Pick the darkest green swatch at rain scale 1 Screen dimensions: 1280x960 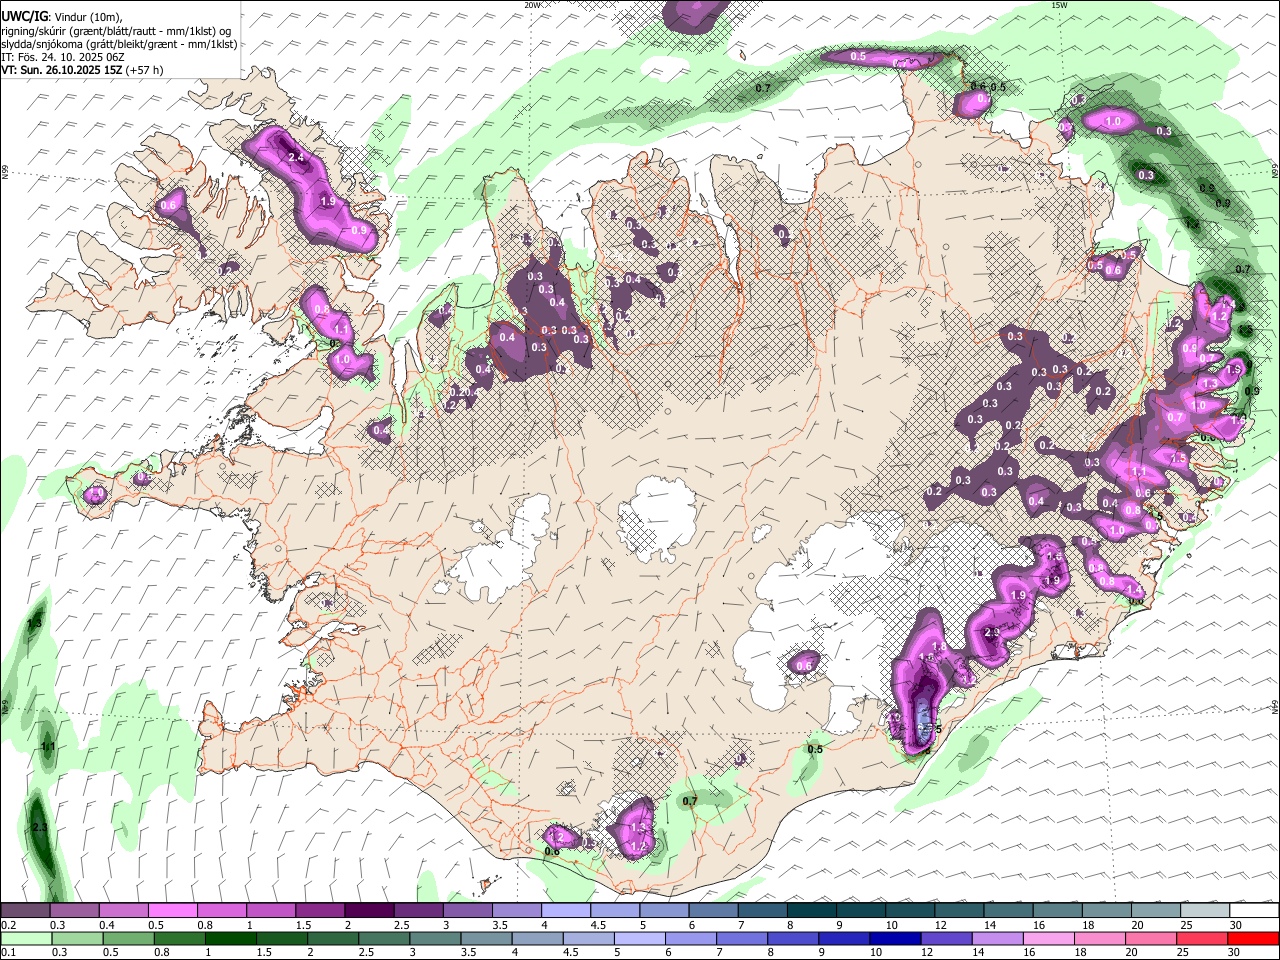(x=230, y=938)
